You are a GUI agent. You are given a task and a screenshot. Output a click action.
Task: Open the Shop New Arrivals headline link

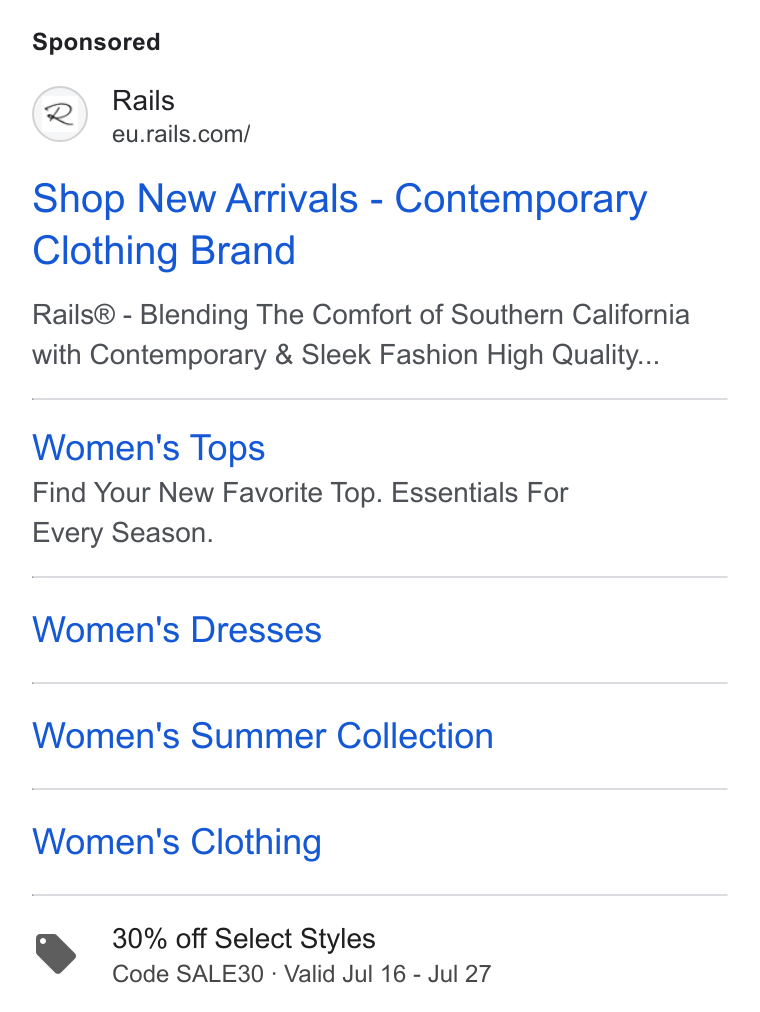[339, 224]
